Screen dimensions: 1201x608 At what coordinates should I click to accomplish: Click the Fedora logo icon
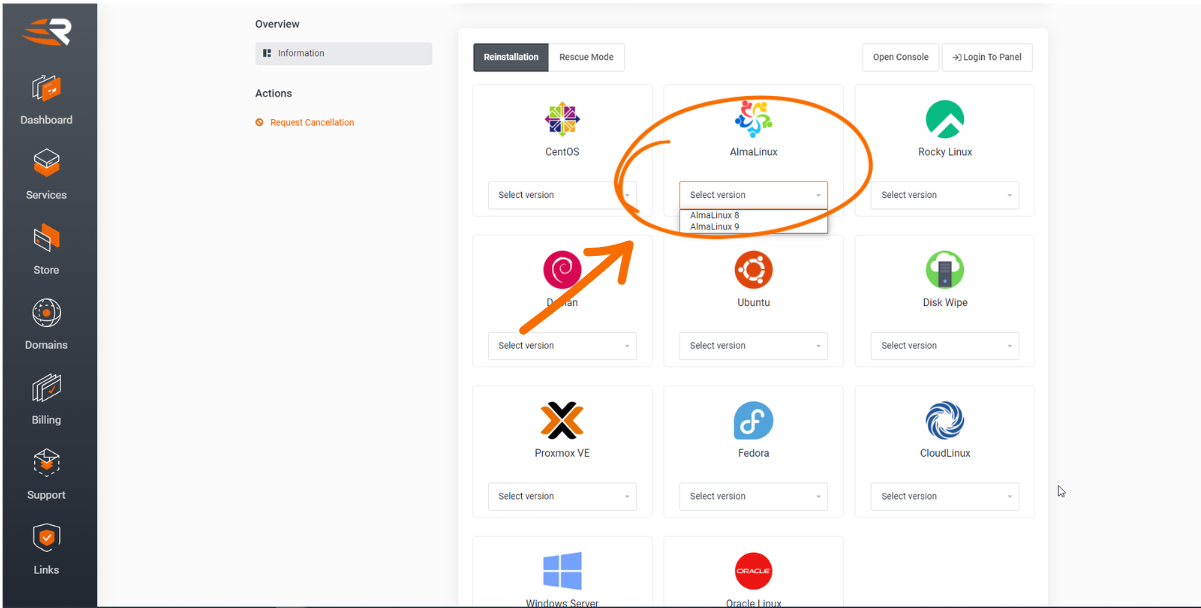pos(753,421)
